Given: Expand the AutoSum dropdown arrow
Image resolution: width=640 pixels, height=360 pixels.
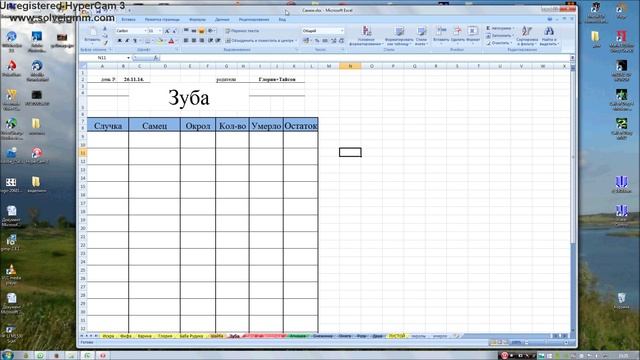Looking at the screenshot, I should coord(513,29).
